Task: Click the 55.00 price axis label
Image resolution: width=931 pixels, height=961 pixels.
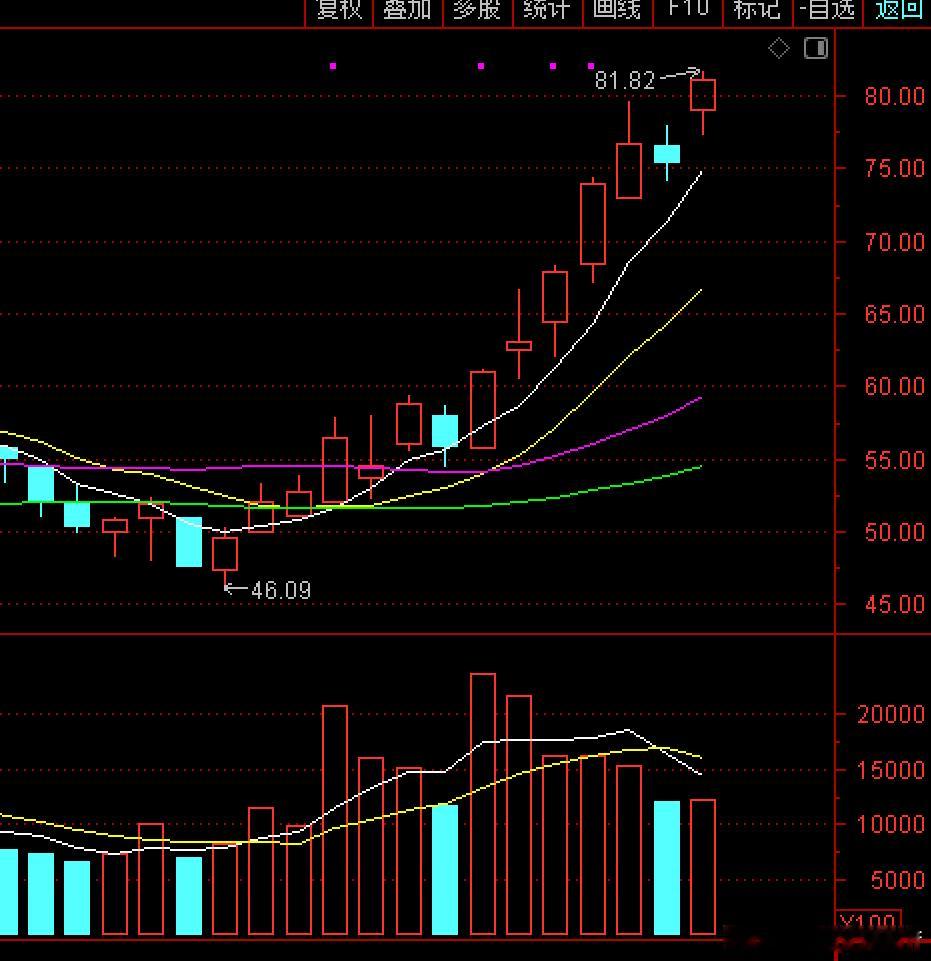Action: (894, 460)
